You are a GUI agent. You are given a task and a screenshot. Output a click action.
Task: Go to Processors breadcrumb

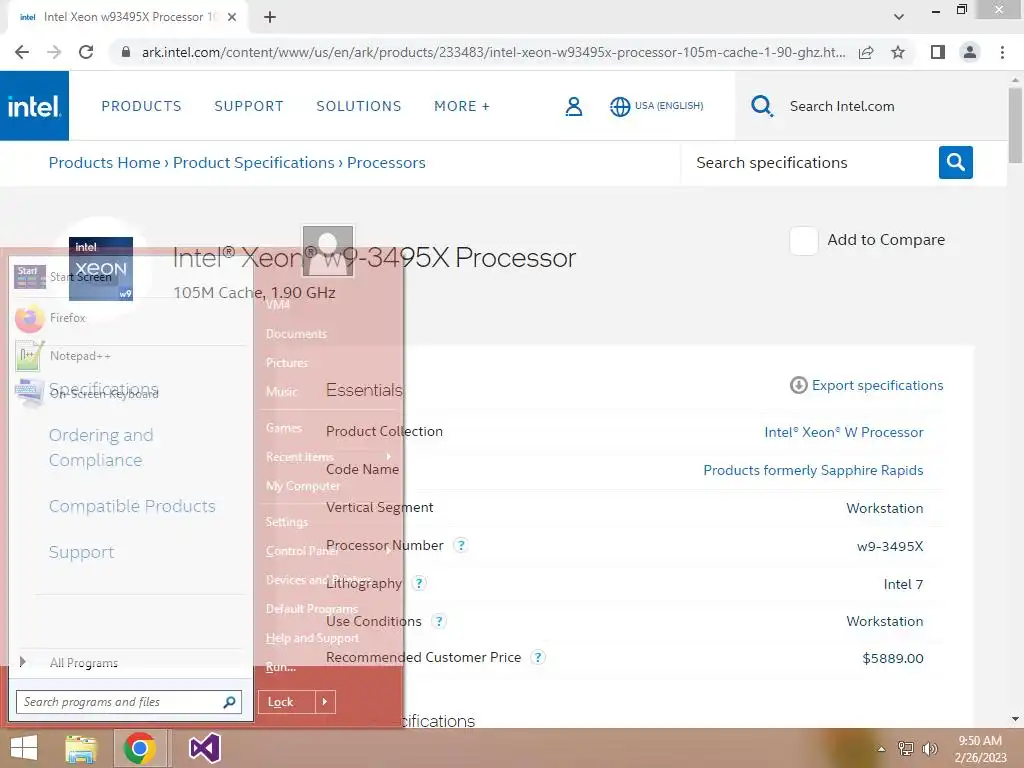click(x=386, y=163)
